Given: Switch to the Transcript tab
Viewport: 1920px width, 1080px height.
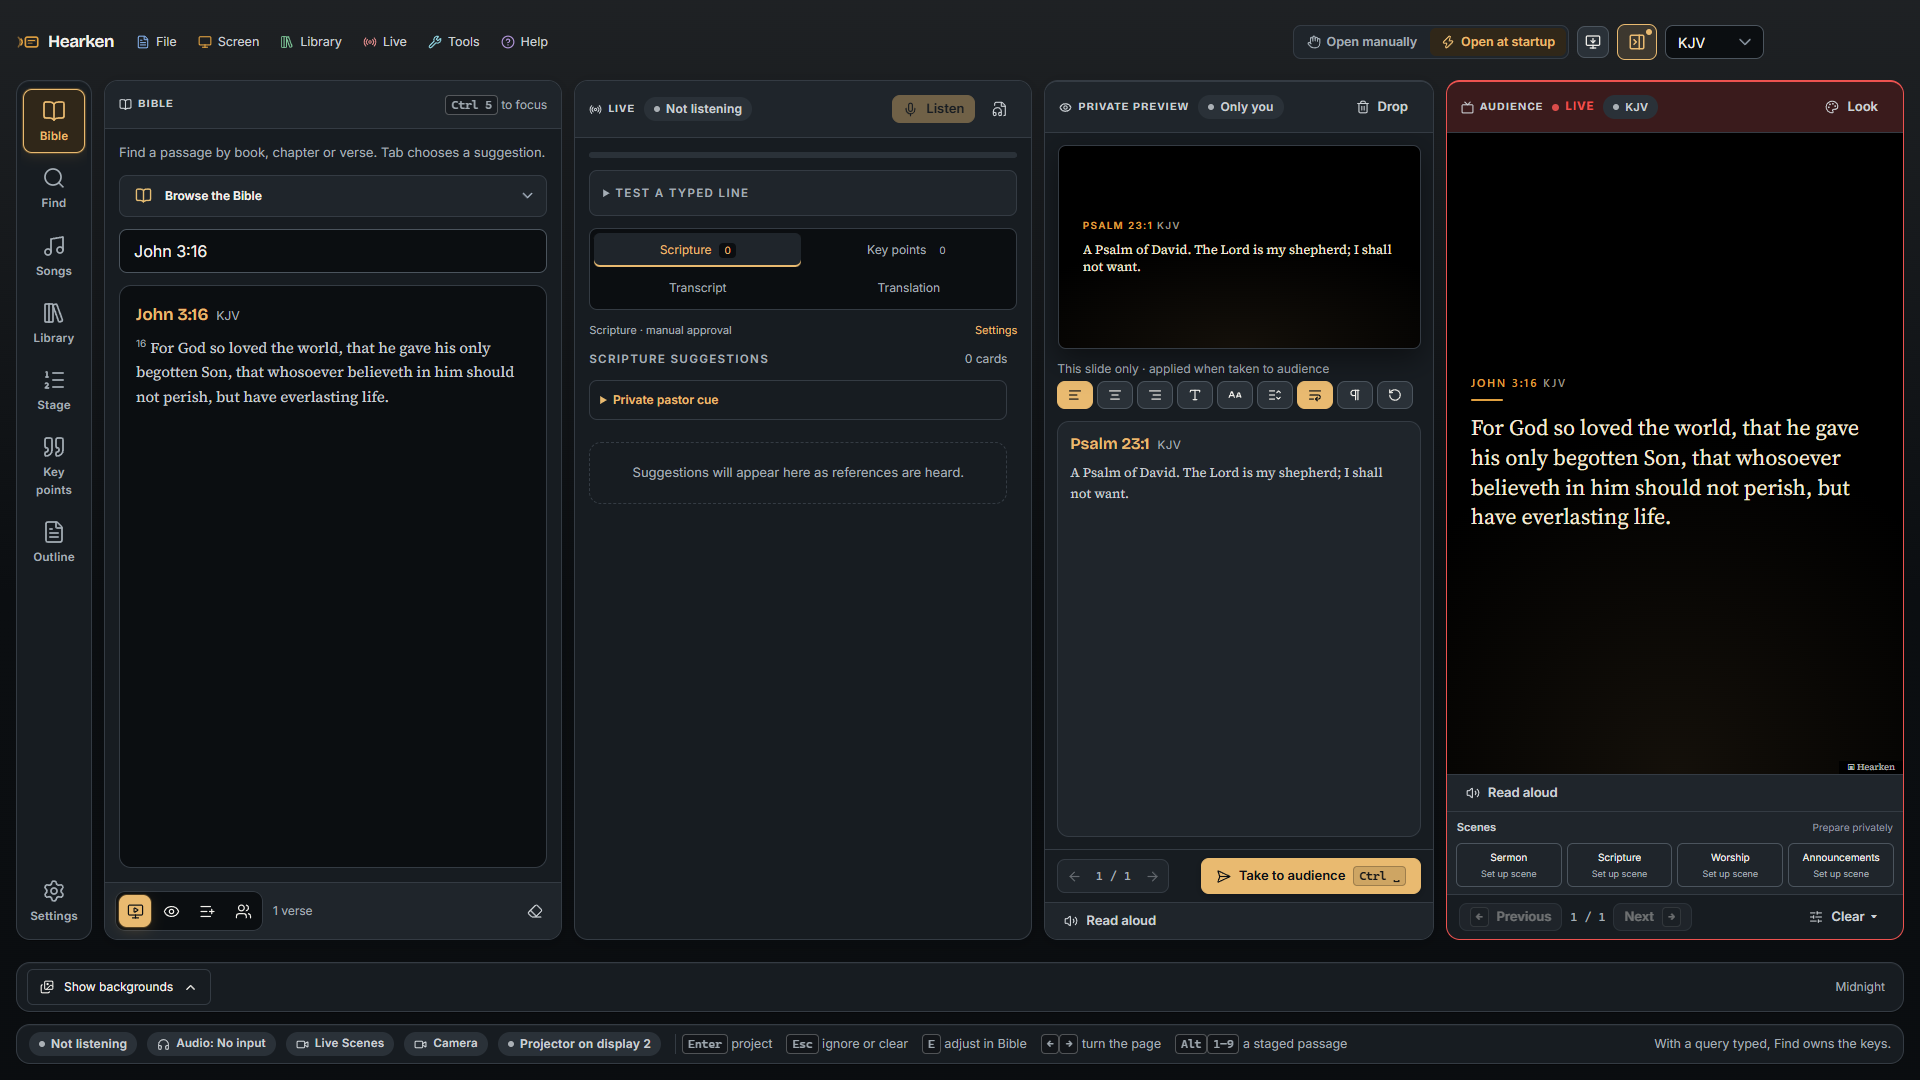Looking at the screenshot, I should (698, 288).
